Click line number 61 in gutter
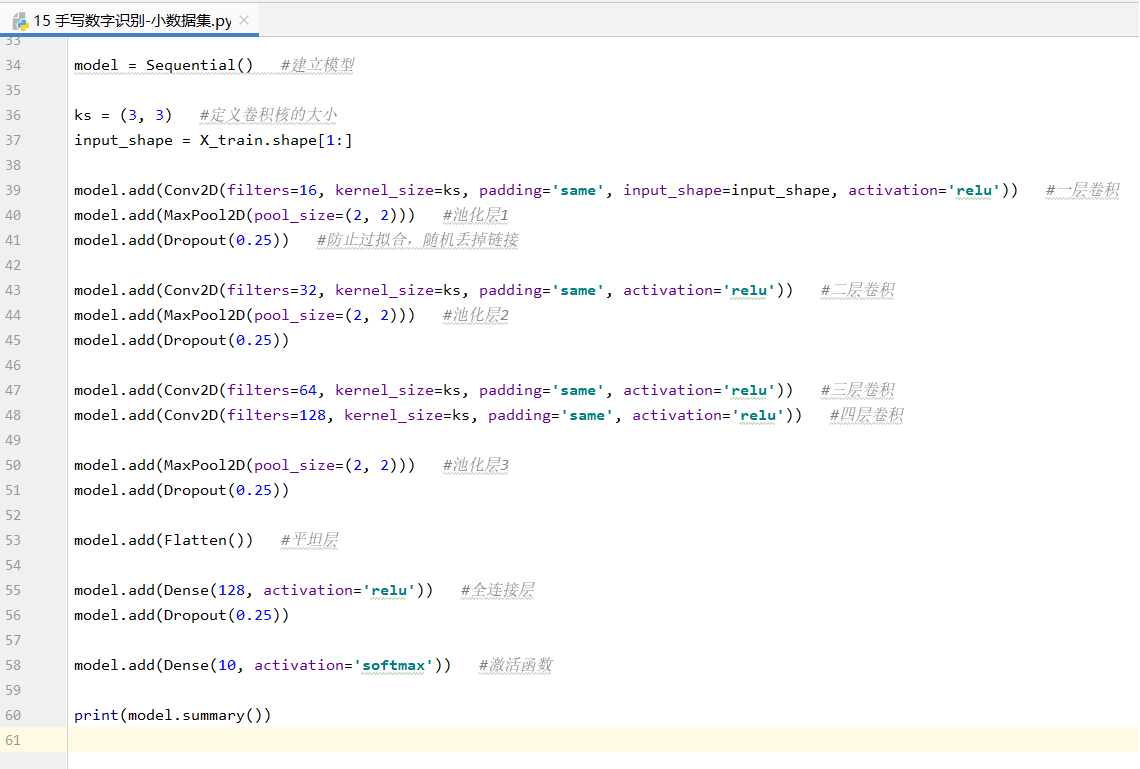Screen dimensions: 1140x769 [x=13, y=740]
